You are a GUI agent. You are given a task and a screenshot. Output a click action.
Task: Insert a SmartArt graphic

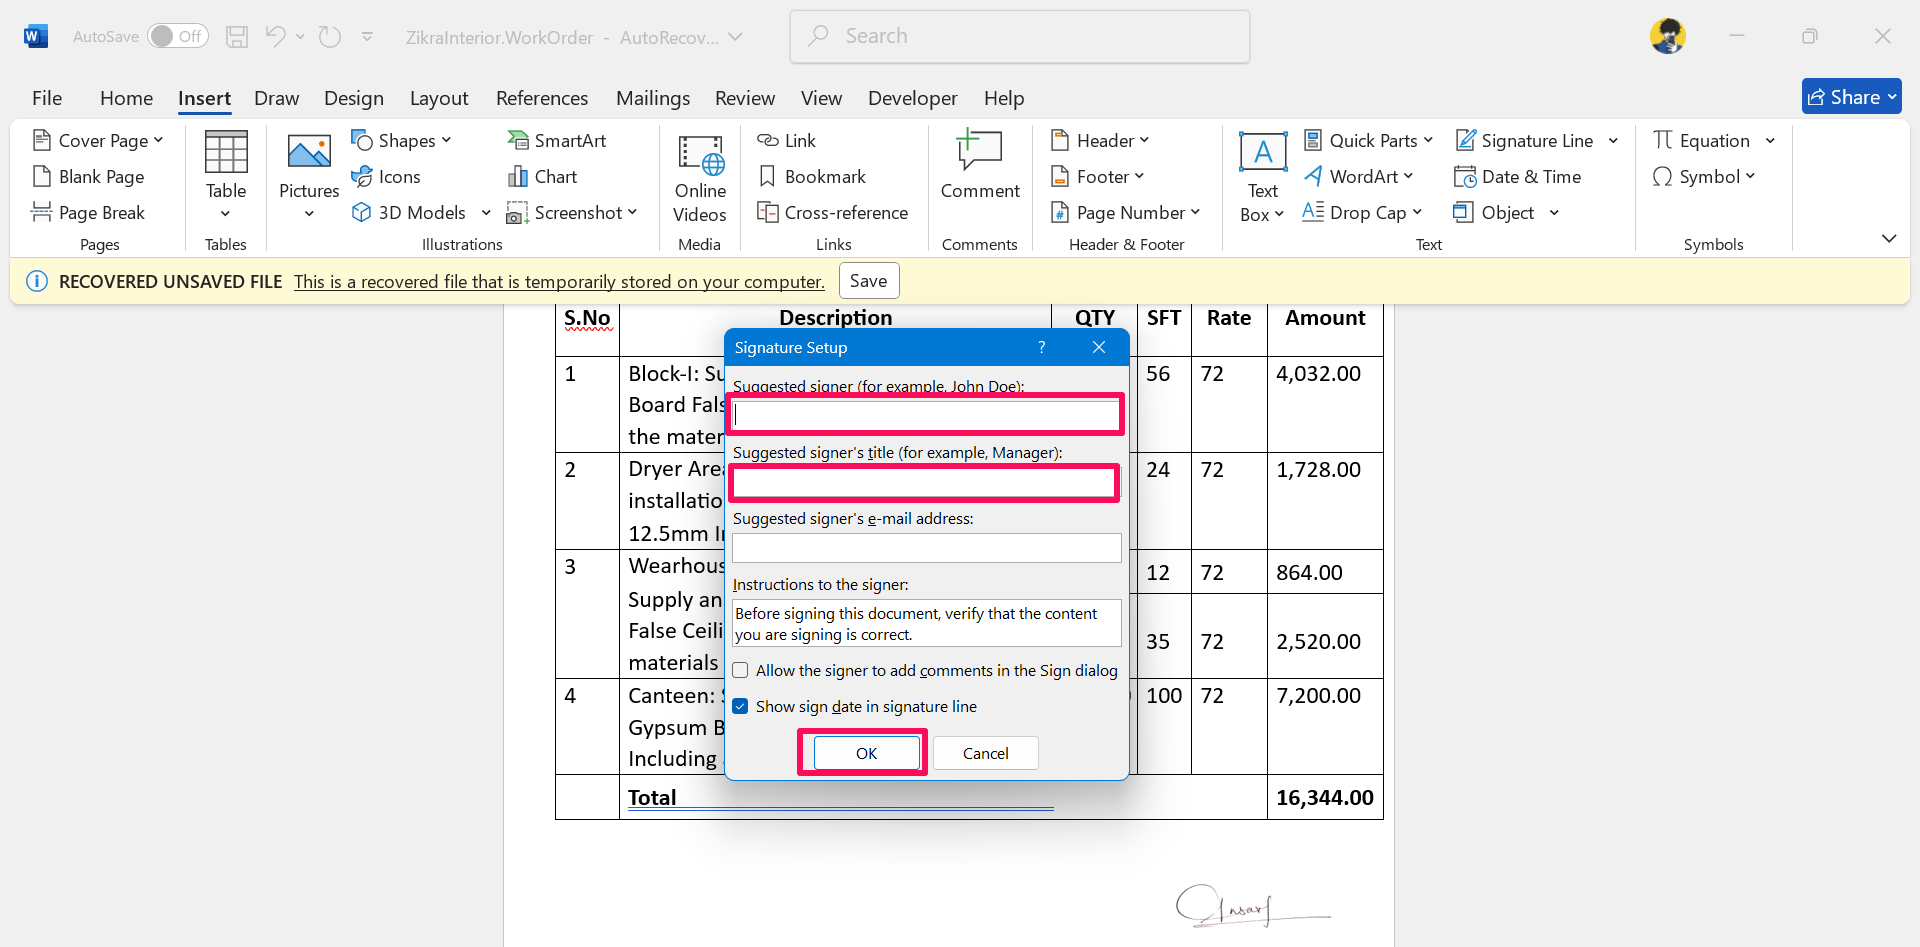[x=557, y=141]
